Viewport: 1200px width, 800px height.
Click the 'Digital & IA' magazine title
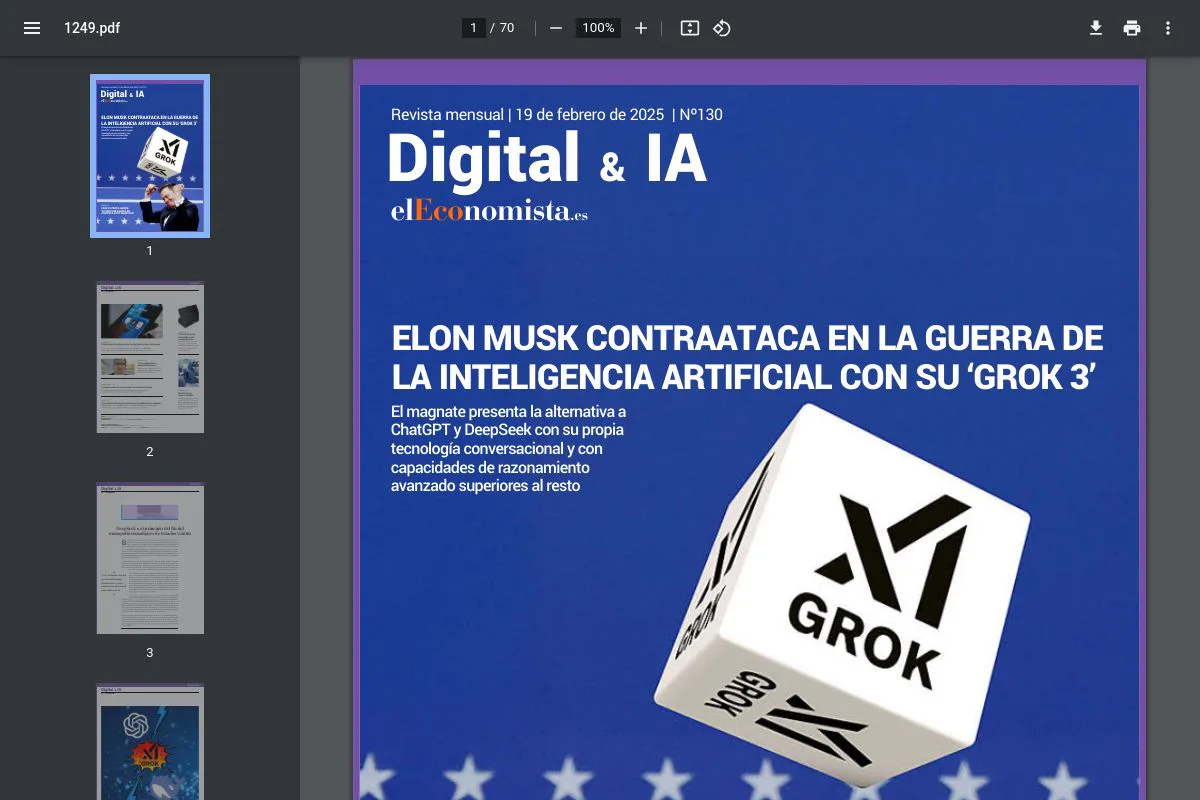[547, 160]
